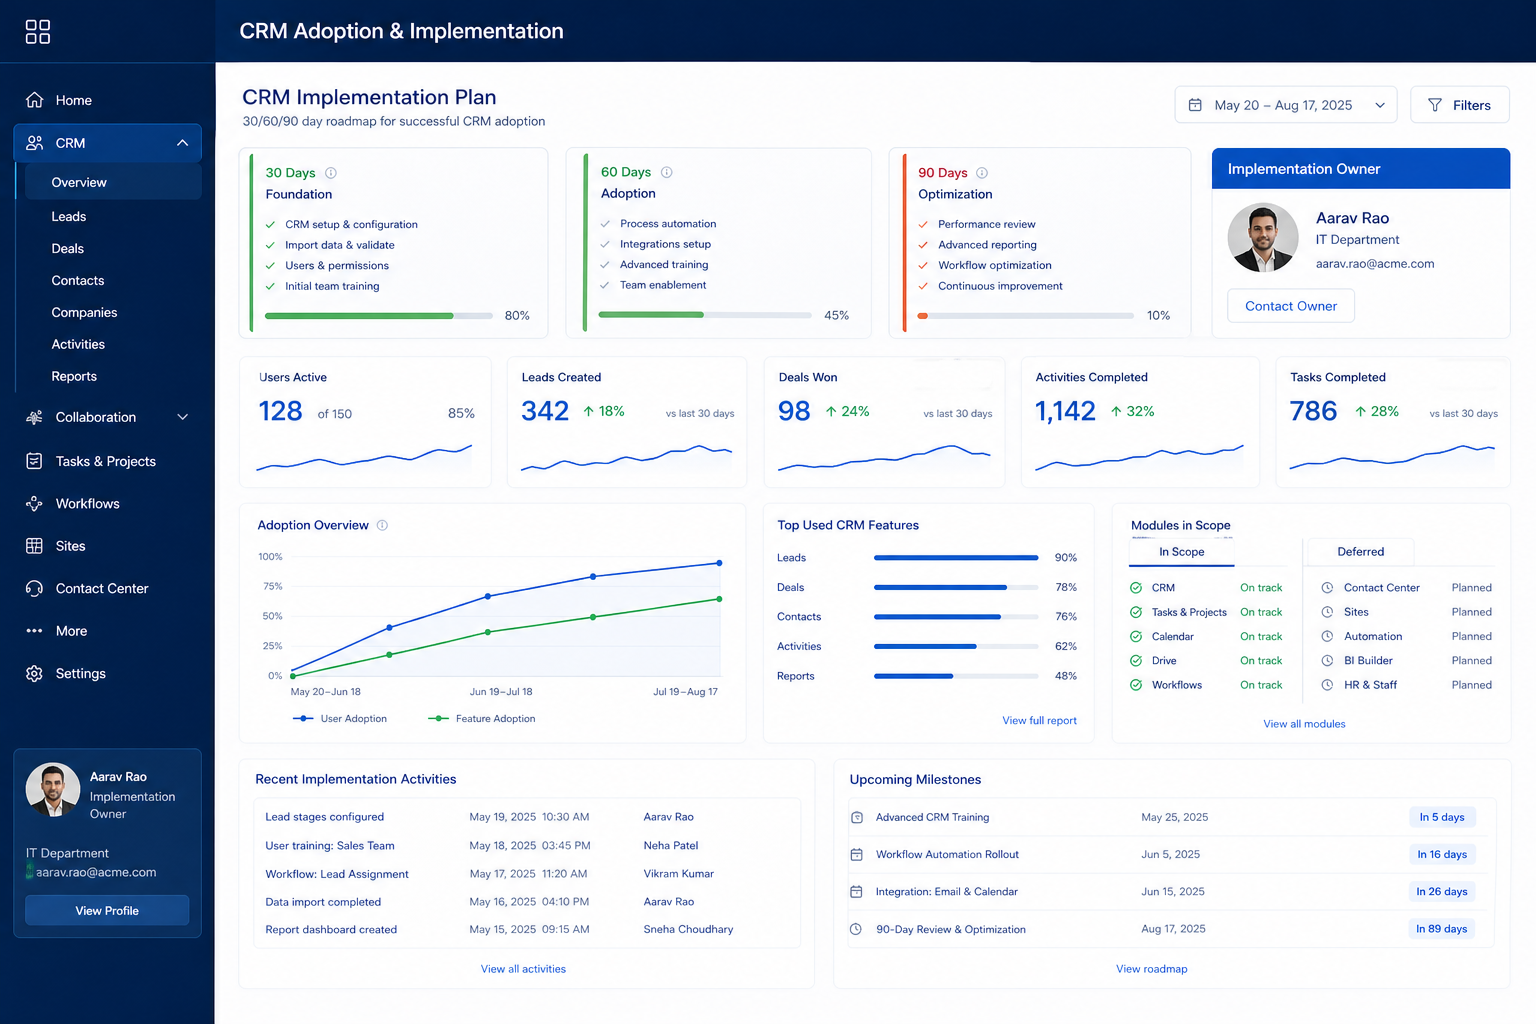Open the View all modules link
Viewport: 1536px width, 1024px height.
click(x=1304, y=724)
